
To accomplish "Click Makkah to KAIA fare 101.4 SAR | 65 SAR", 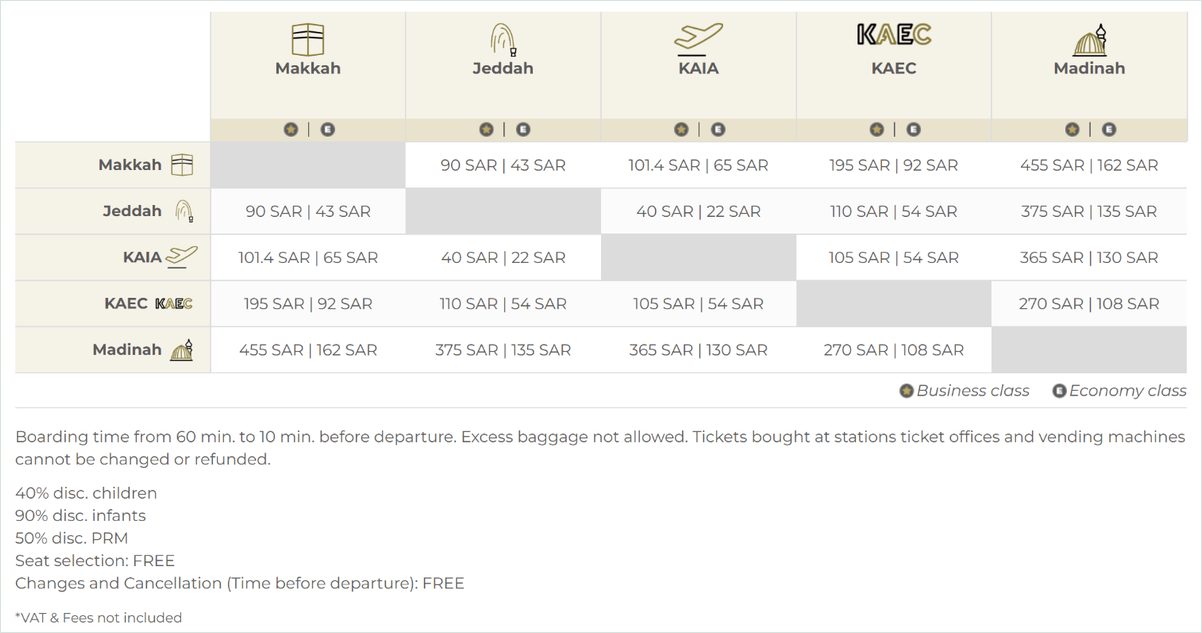I will click(x=699, y=165).
